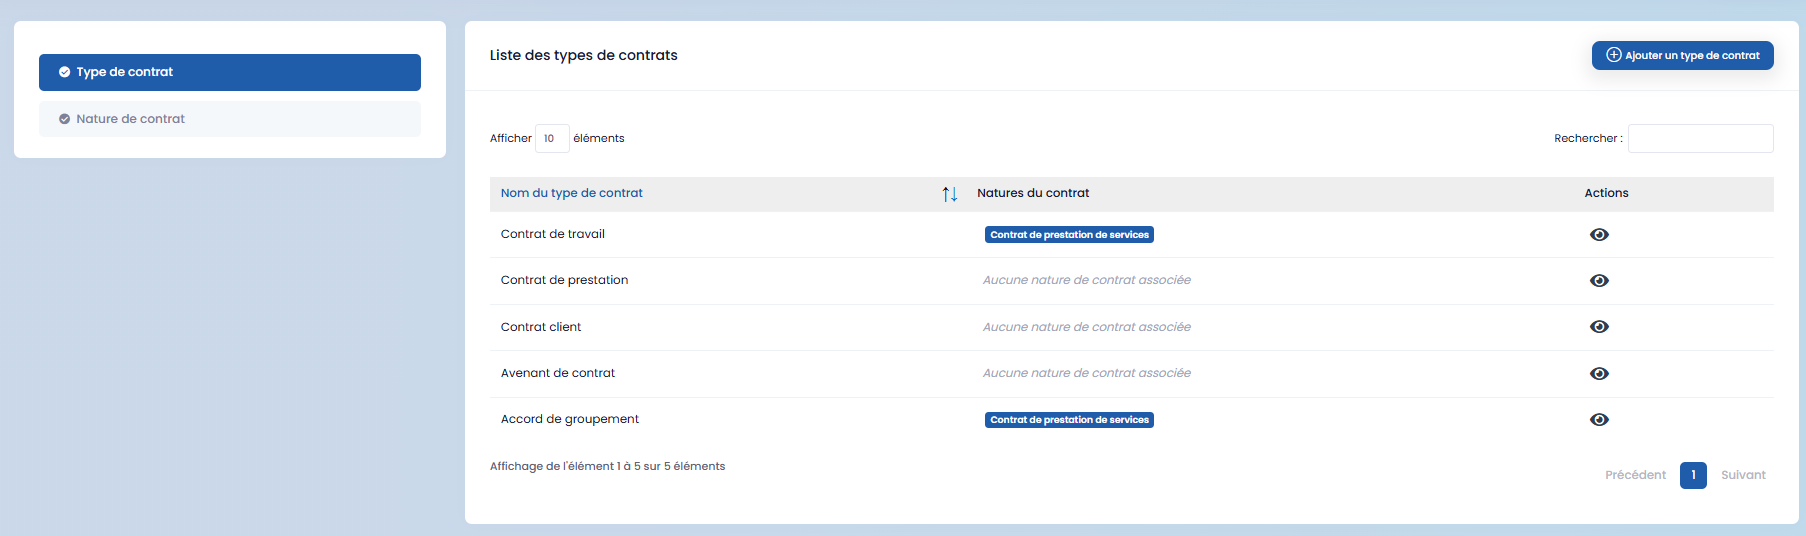Switch to Nature de contrat tab

pyautogui.click(x=229, y=119)
